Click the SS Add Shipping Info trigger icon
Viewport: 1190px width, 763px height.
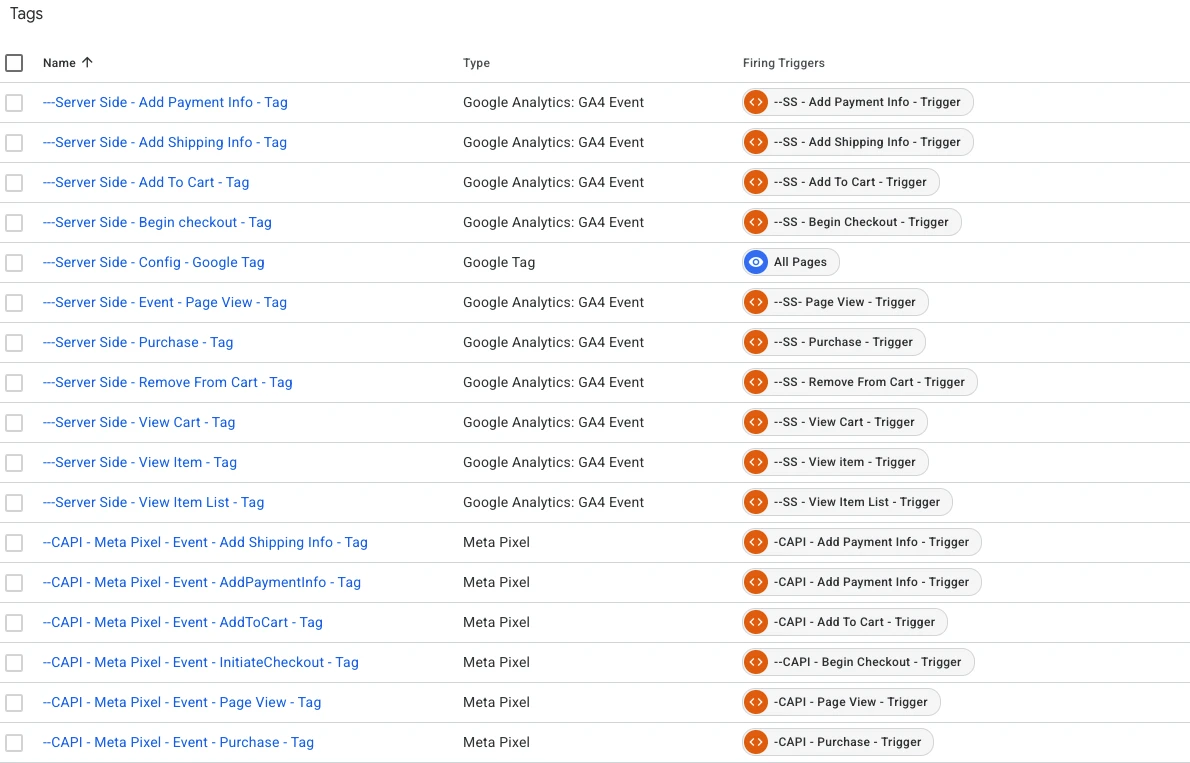pyautogui.click(x=756, y=142)
